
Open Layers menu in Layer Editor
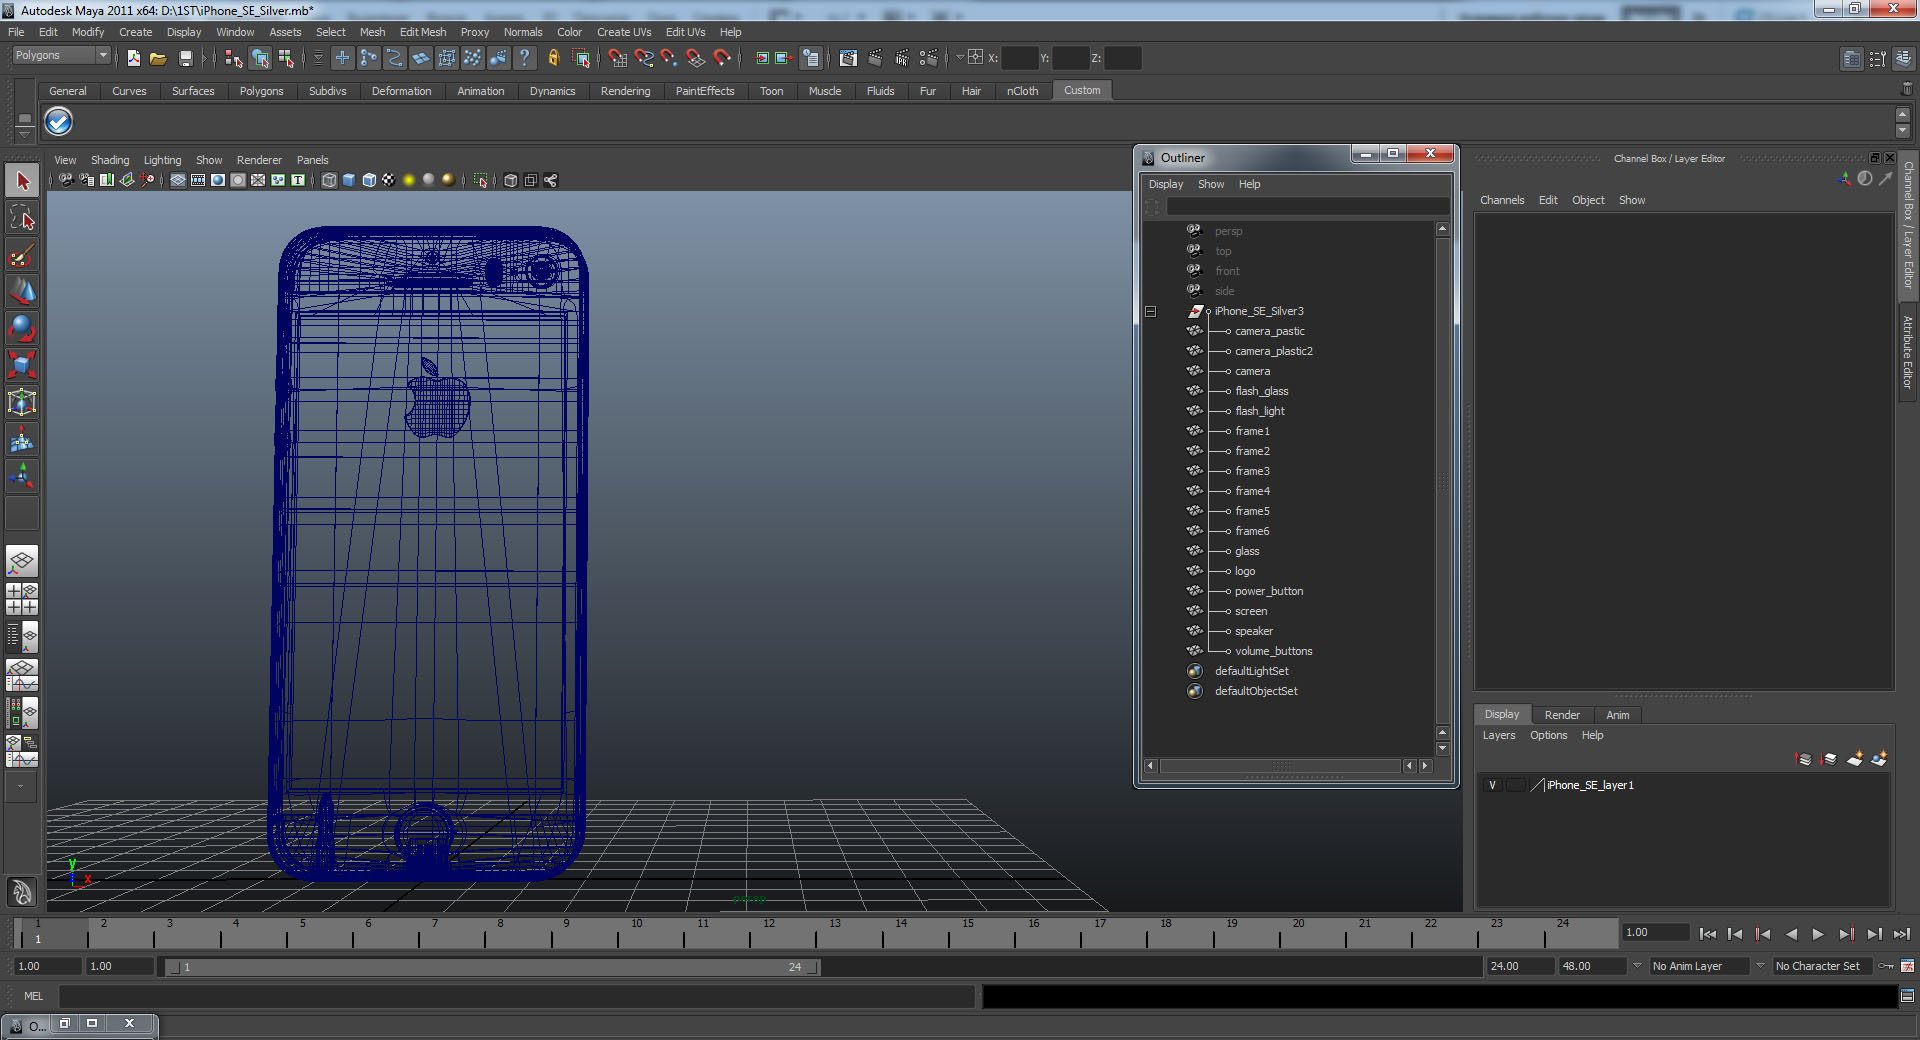(1498, 735)
